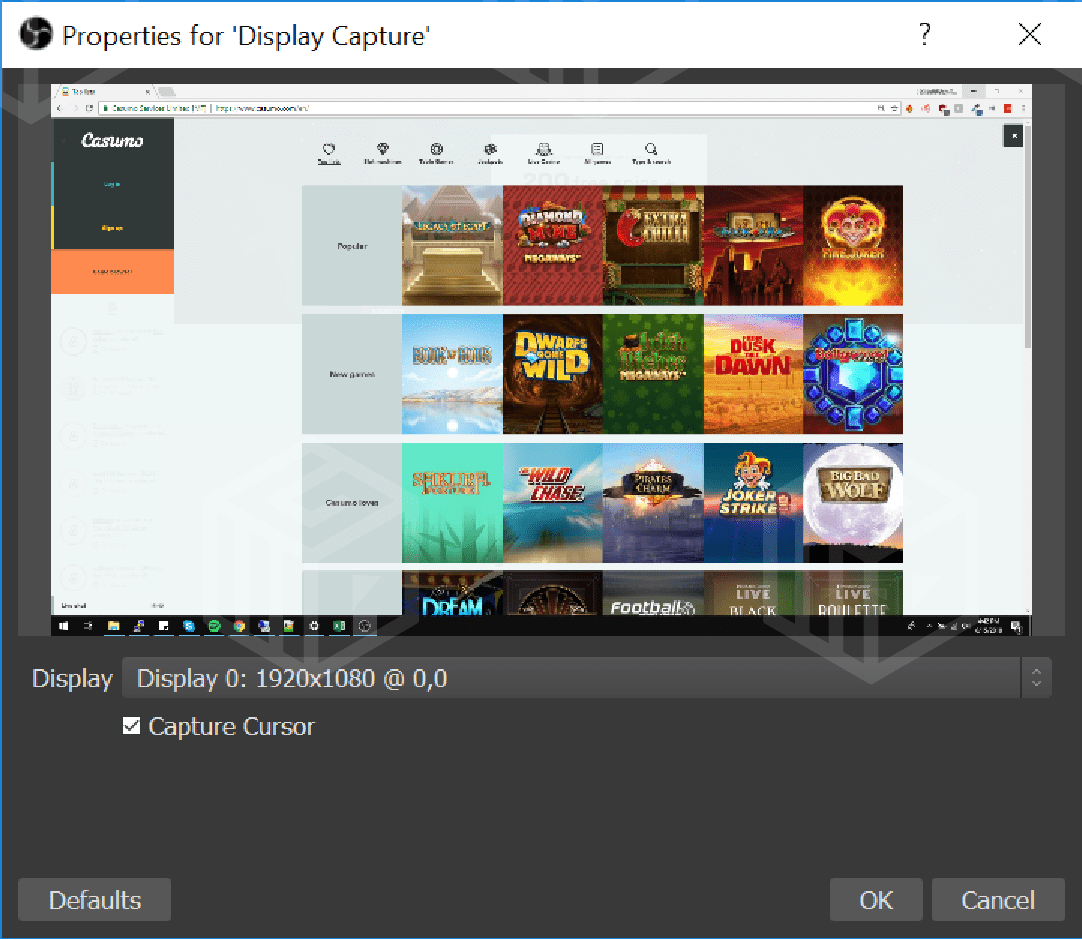1082x940 pixels.
Task: Click the orange sidebar button in preview
Action: (x=112, y=271)
